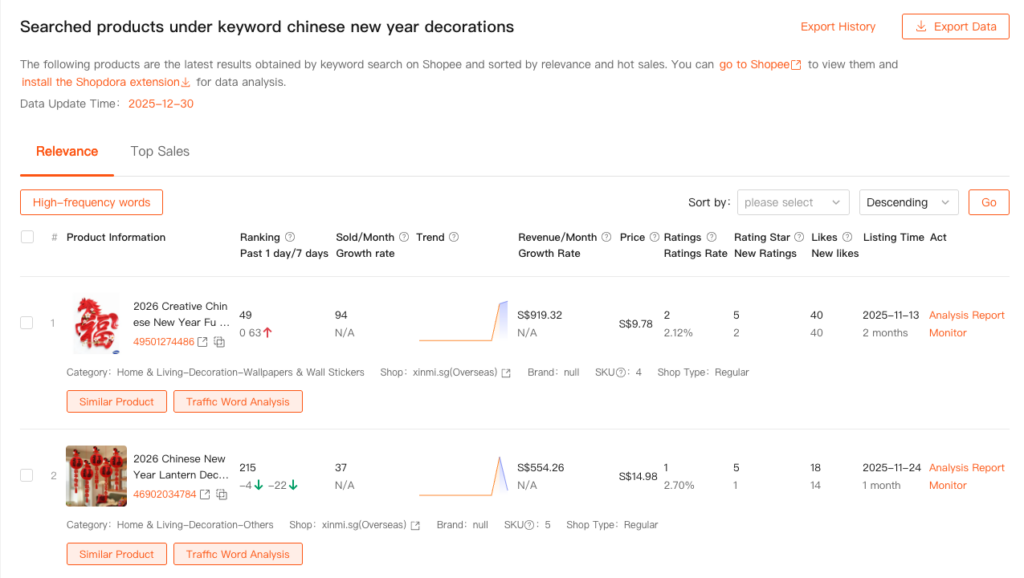Screen dimensions: 1024x578
Task: Open xinmi.sg shop external link in first row
Action: (506, 373)
